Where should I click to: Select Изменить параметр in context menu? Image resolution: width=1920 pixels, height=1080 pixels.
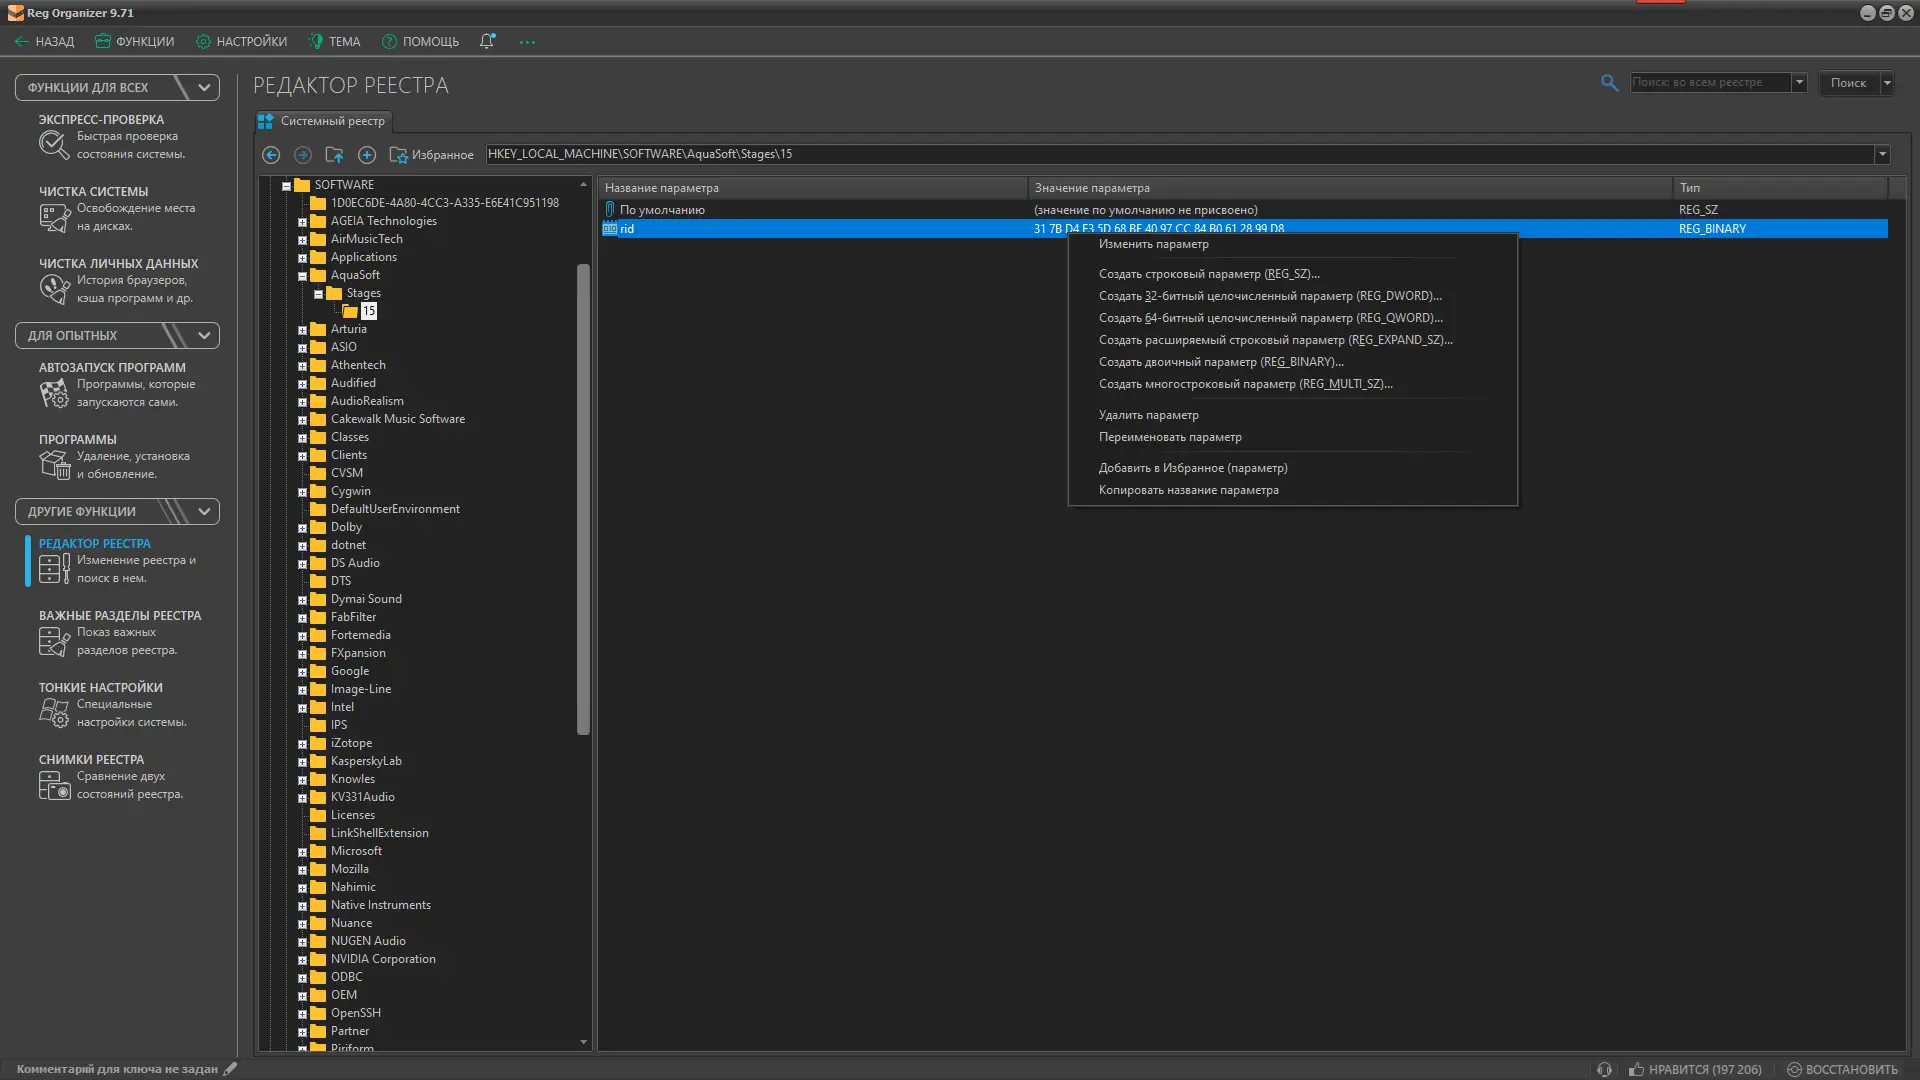pos(1153,244)
